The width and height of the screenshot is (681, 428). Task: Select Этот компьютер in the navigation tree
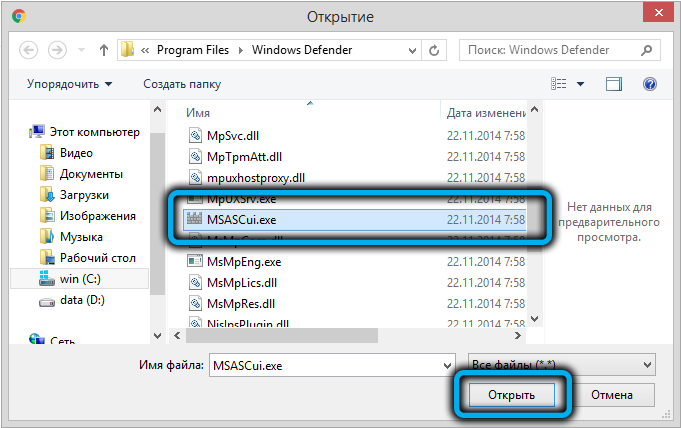95,132
